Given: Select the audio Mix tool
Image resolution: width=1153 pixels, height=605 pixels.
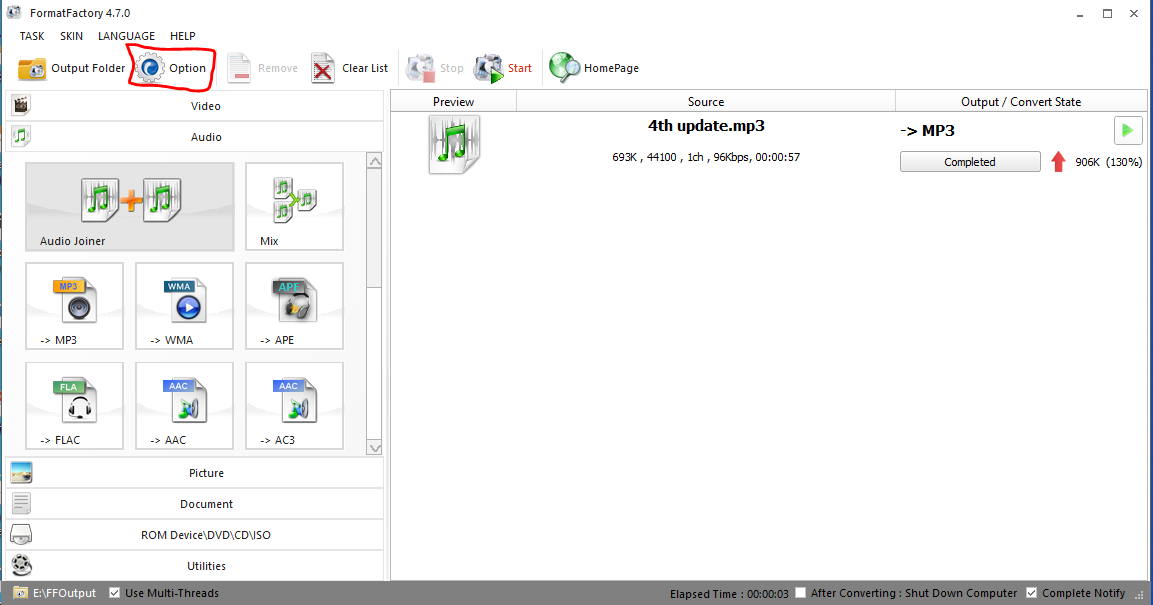Looking at the screenshot, I should (294, 207).
